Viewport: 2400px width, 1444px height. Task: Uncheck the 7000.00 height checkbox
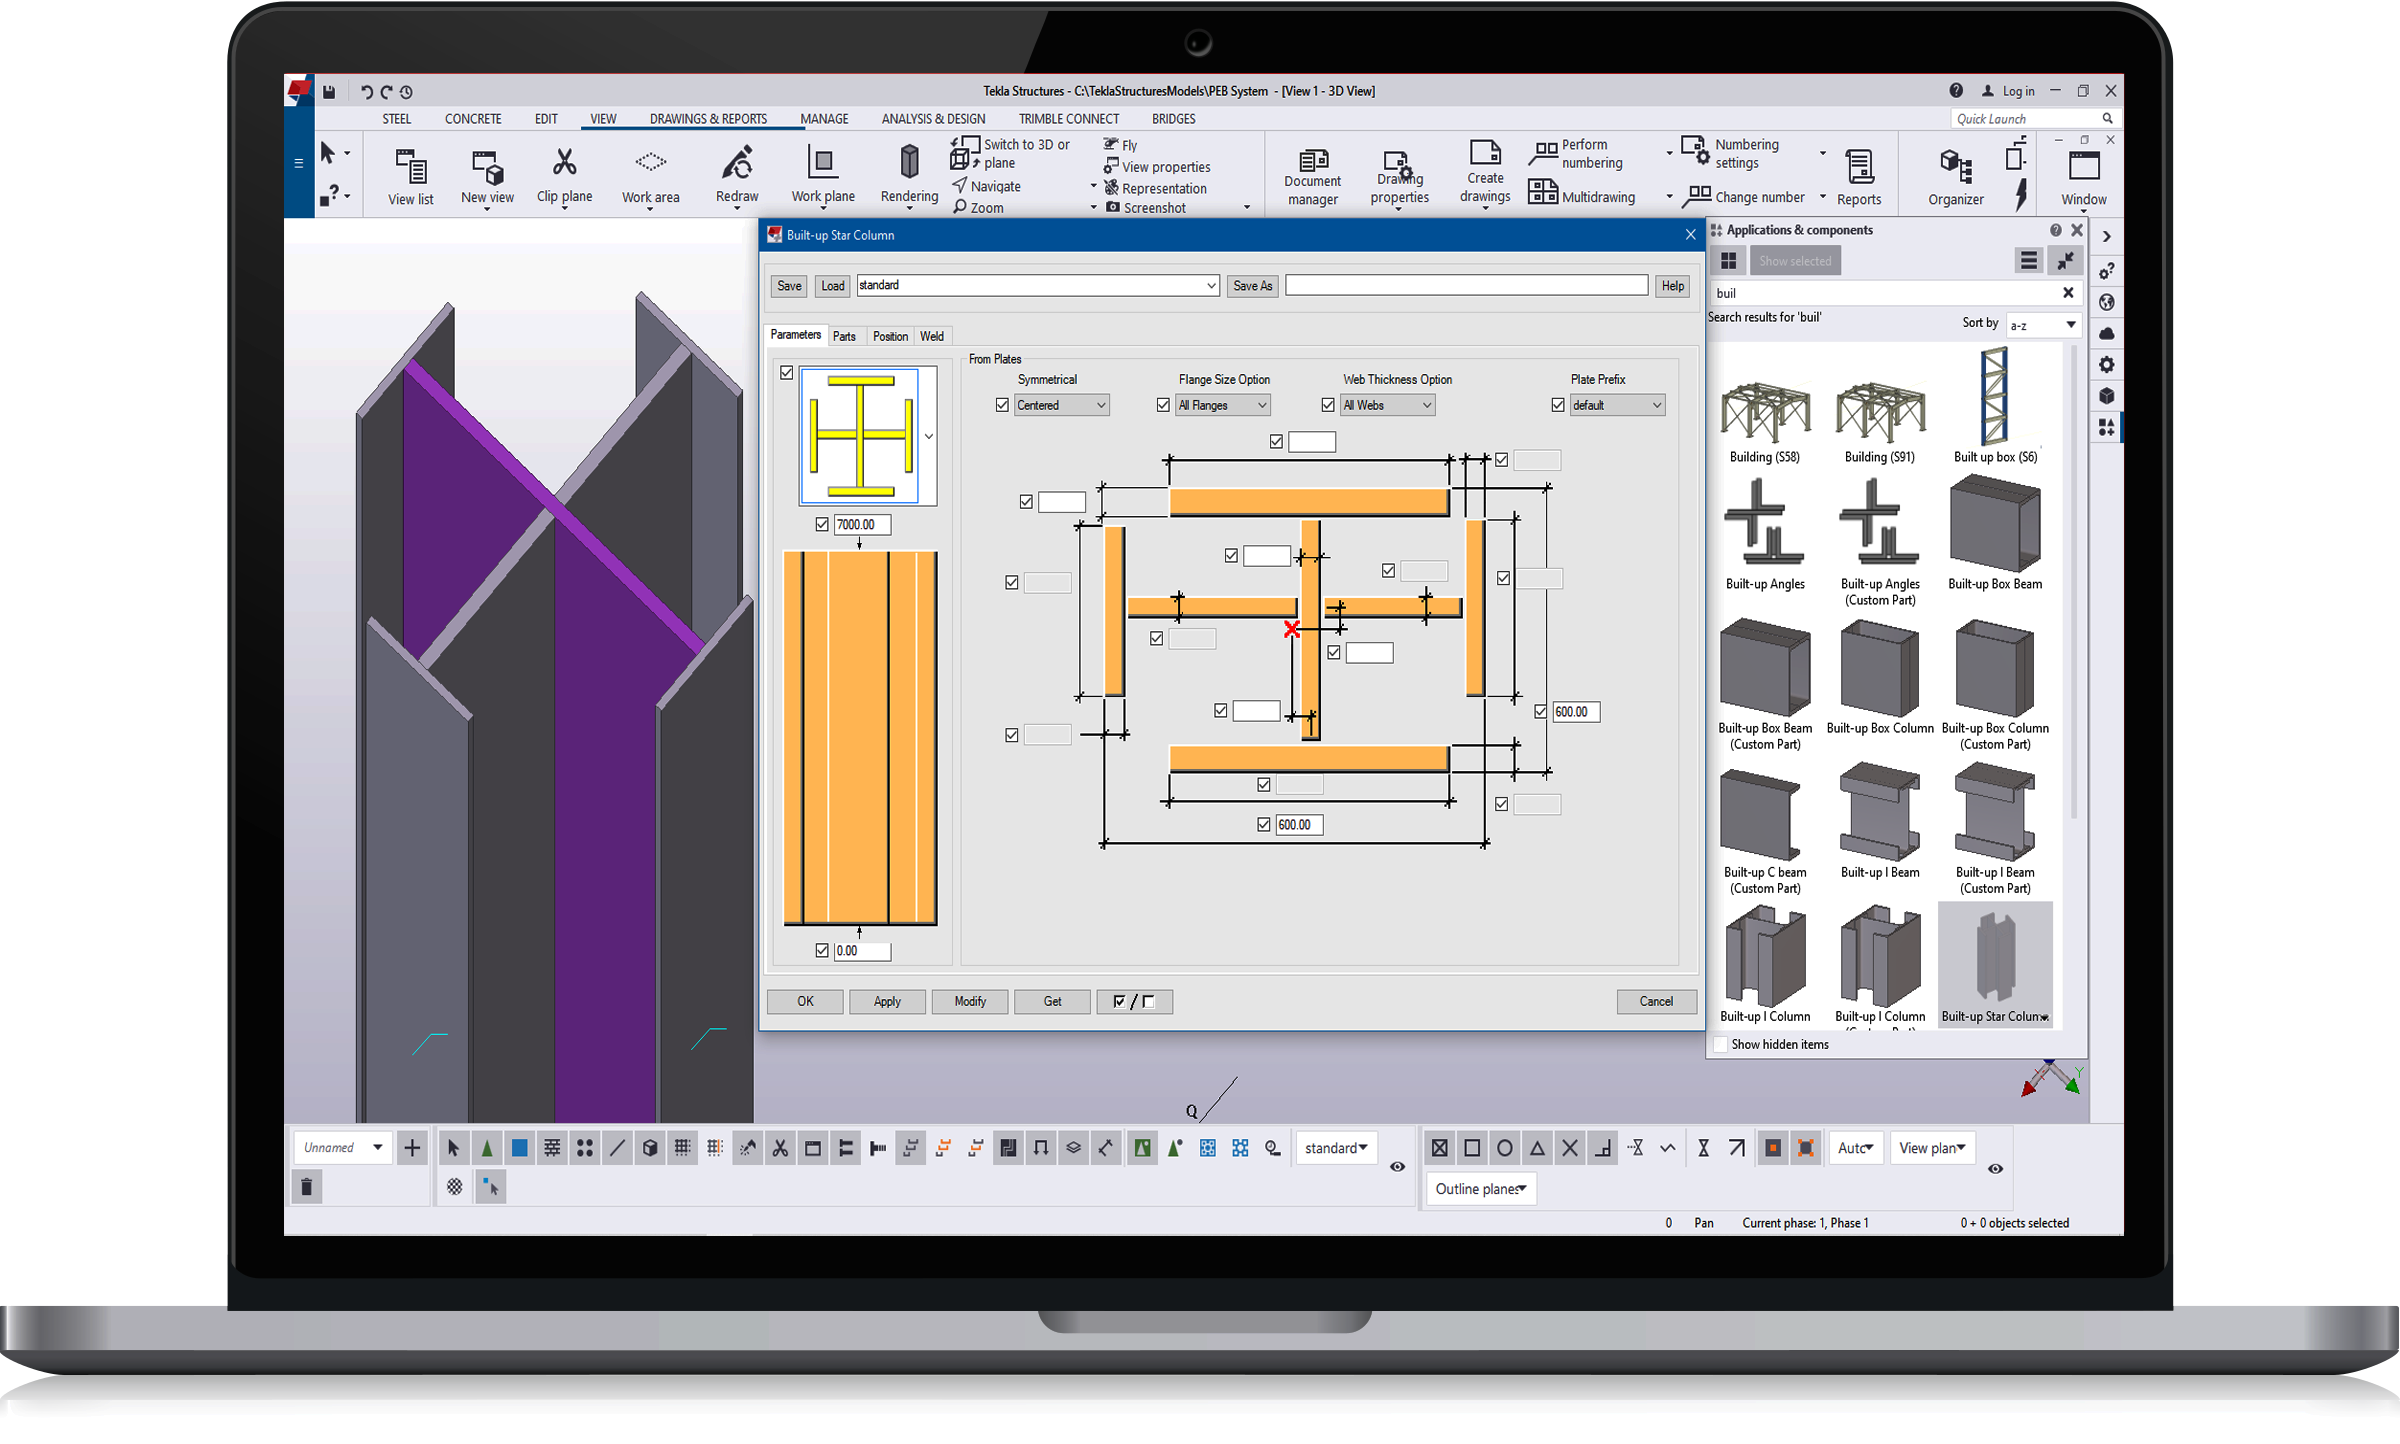coord(822,524)
